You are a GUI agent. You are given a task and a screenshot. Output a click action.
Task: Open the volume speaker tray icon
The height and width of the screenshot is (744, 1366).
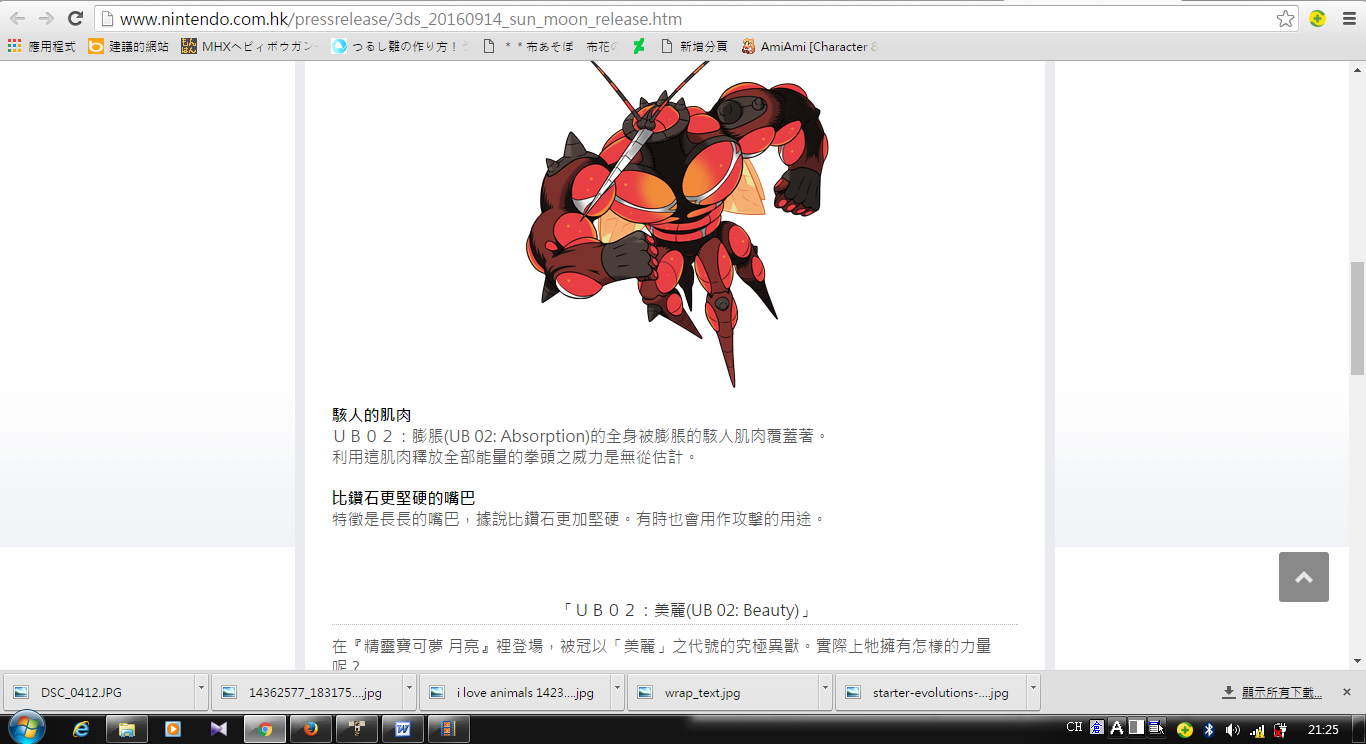click(1232, 729)
